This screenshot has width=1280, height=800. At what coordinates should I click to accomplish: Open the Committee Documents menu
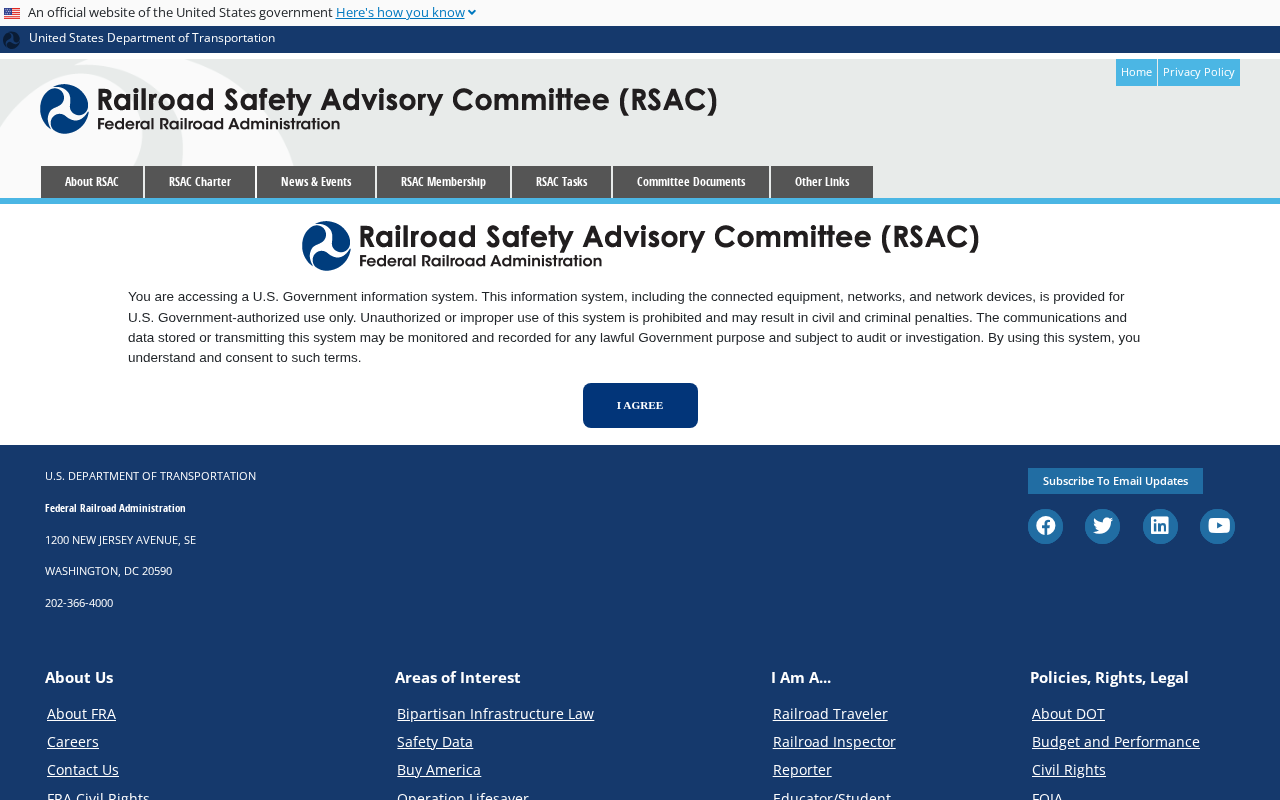[x=691, y=182]
